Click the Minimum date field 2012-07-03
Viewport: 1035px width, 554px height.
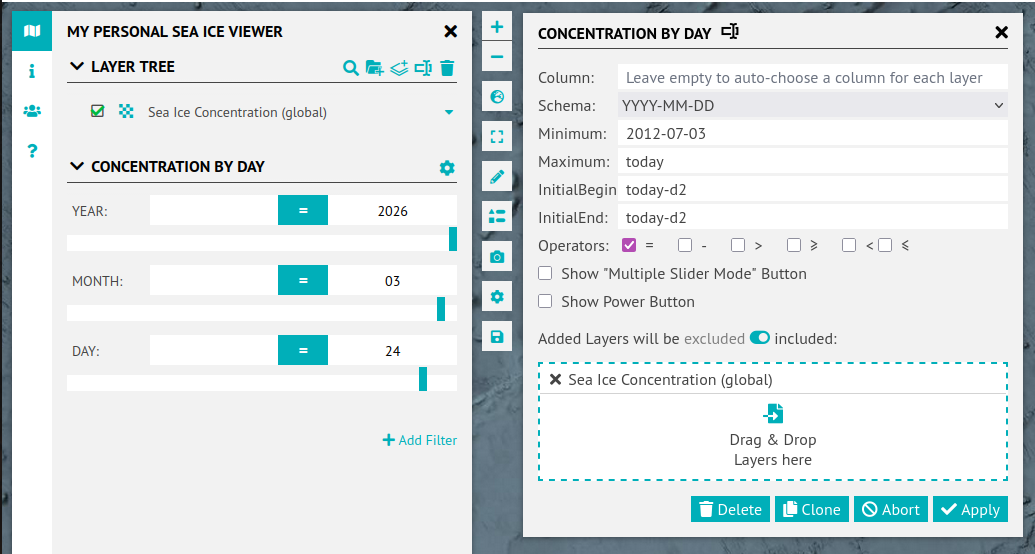click(x=813, y=133)
